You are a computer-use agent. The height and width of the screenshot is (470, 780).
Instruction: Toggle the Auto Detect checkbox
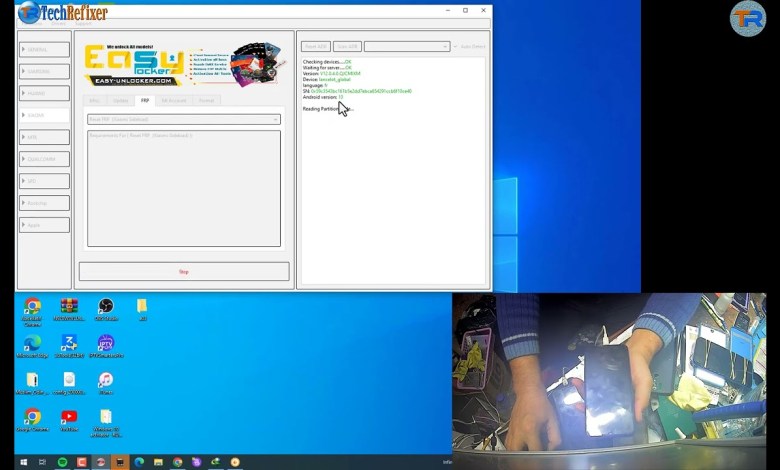(455, 46)
